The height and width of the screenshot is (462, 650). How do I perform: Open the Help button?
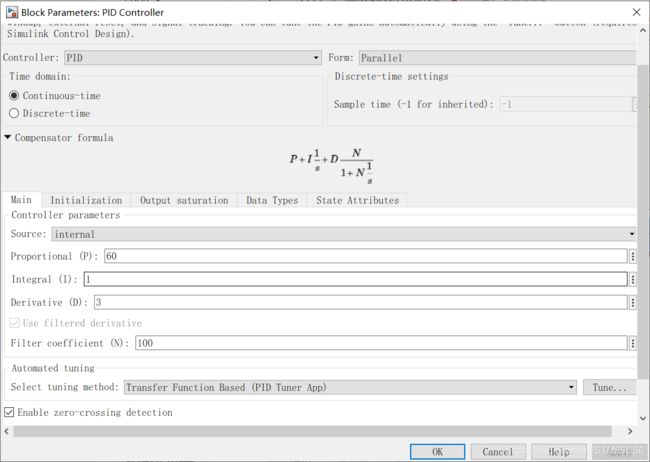(x=558, y=452)
